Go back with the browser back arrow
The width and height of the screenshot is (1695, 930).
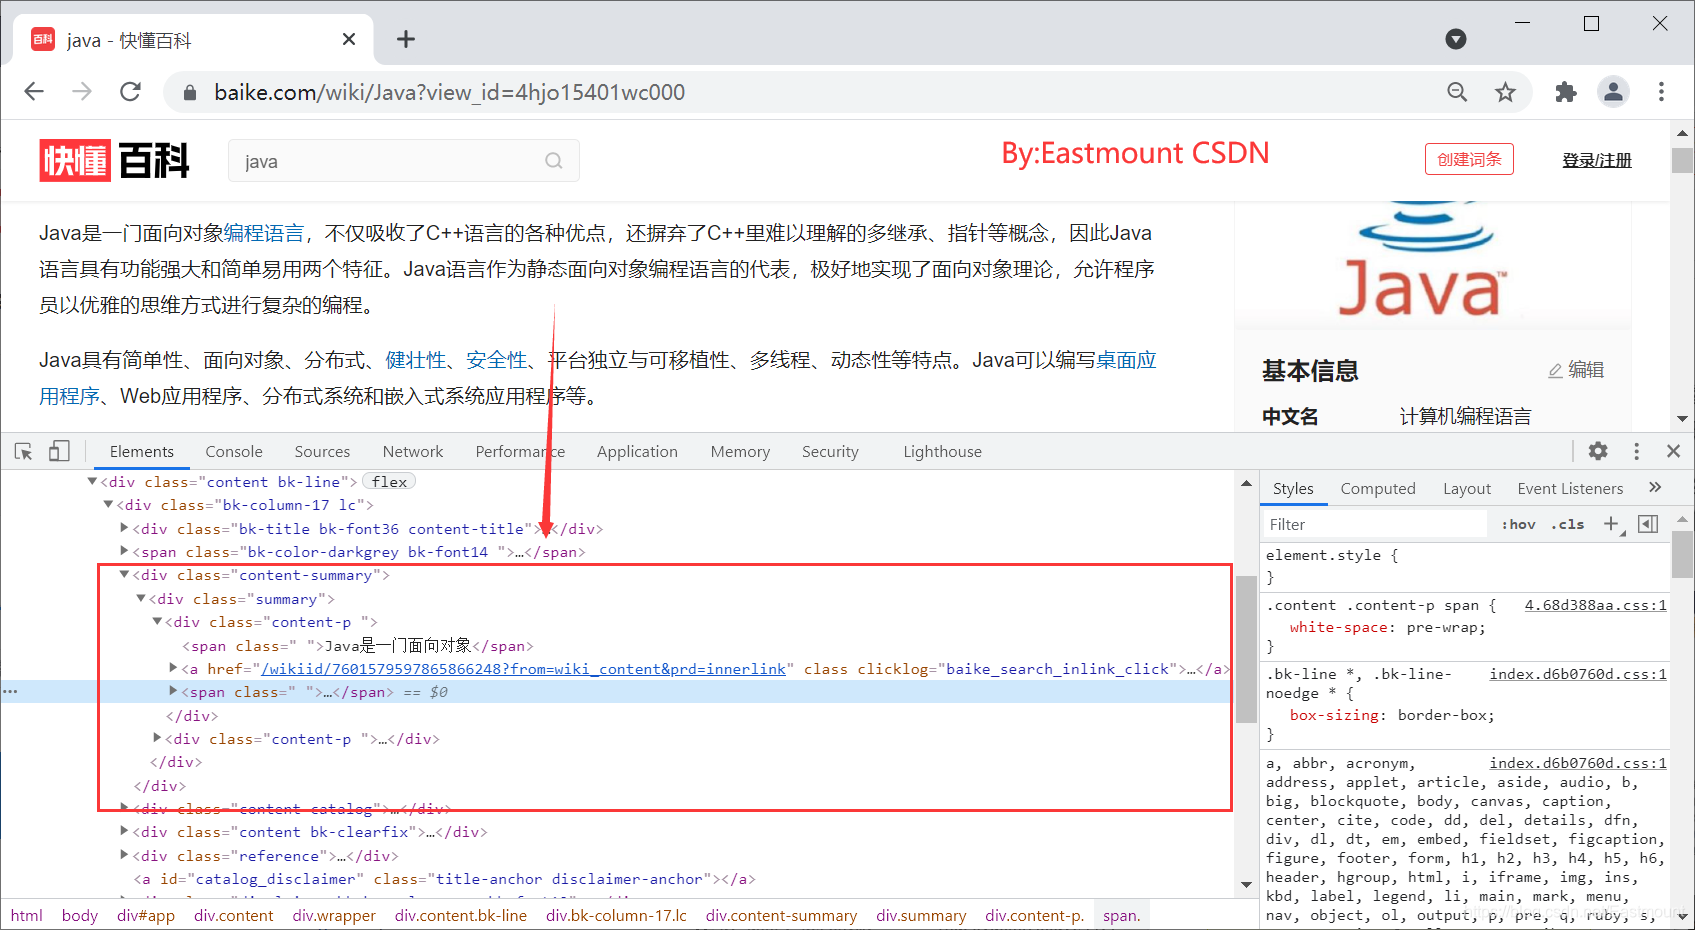(34, 92)
